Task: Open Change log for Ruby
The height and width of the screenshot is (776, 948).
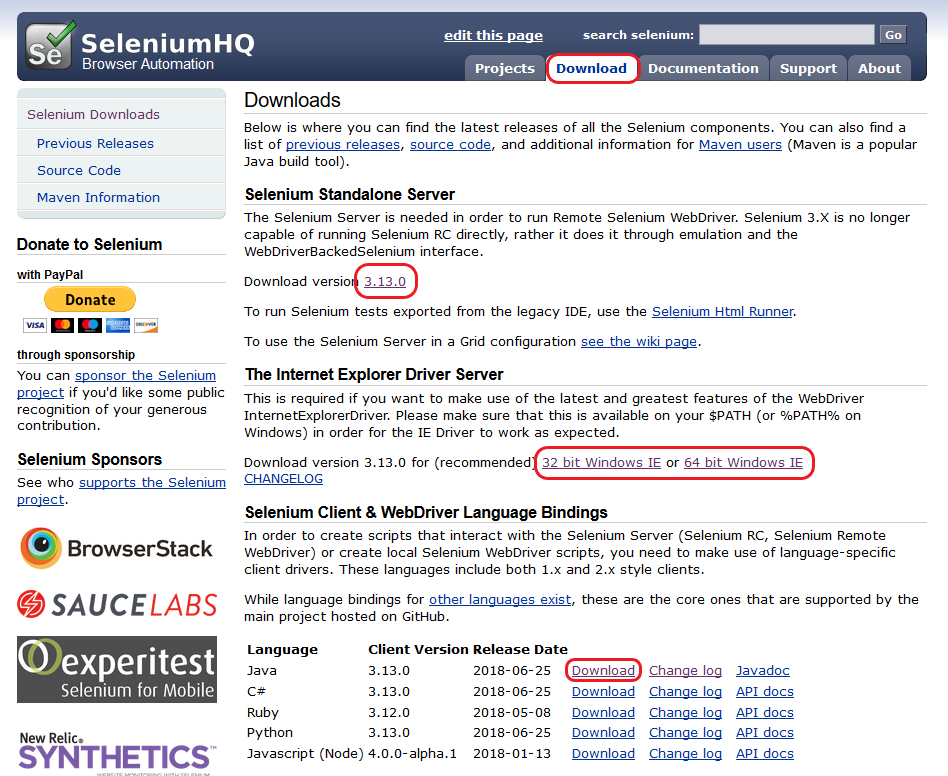Action: (x=685, y=713)
